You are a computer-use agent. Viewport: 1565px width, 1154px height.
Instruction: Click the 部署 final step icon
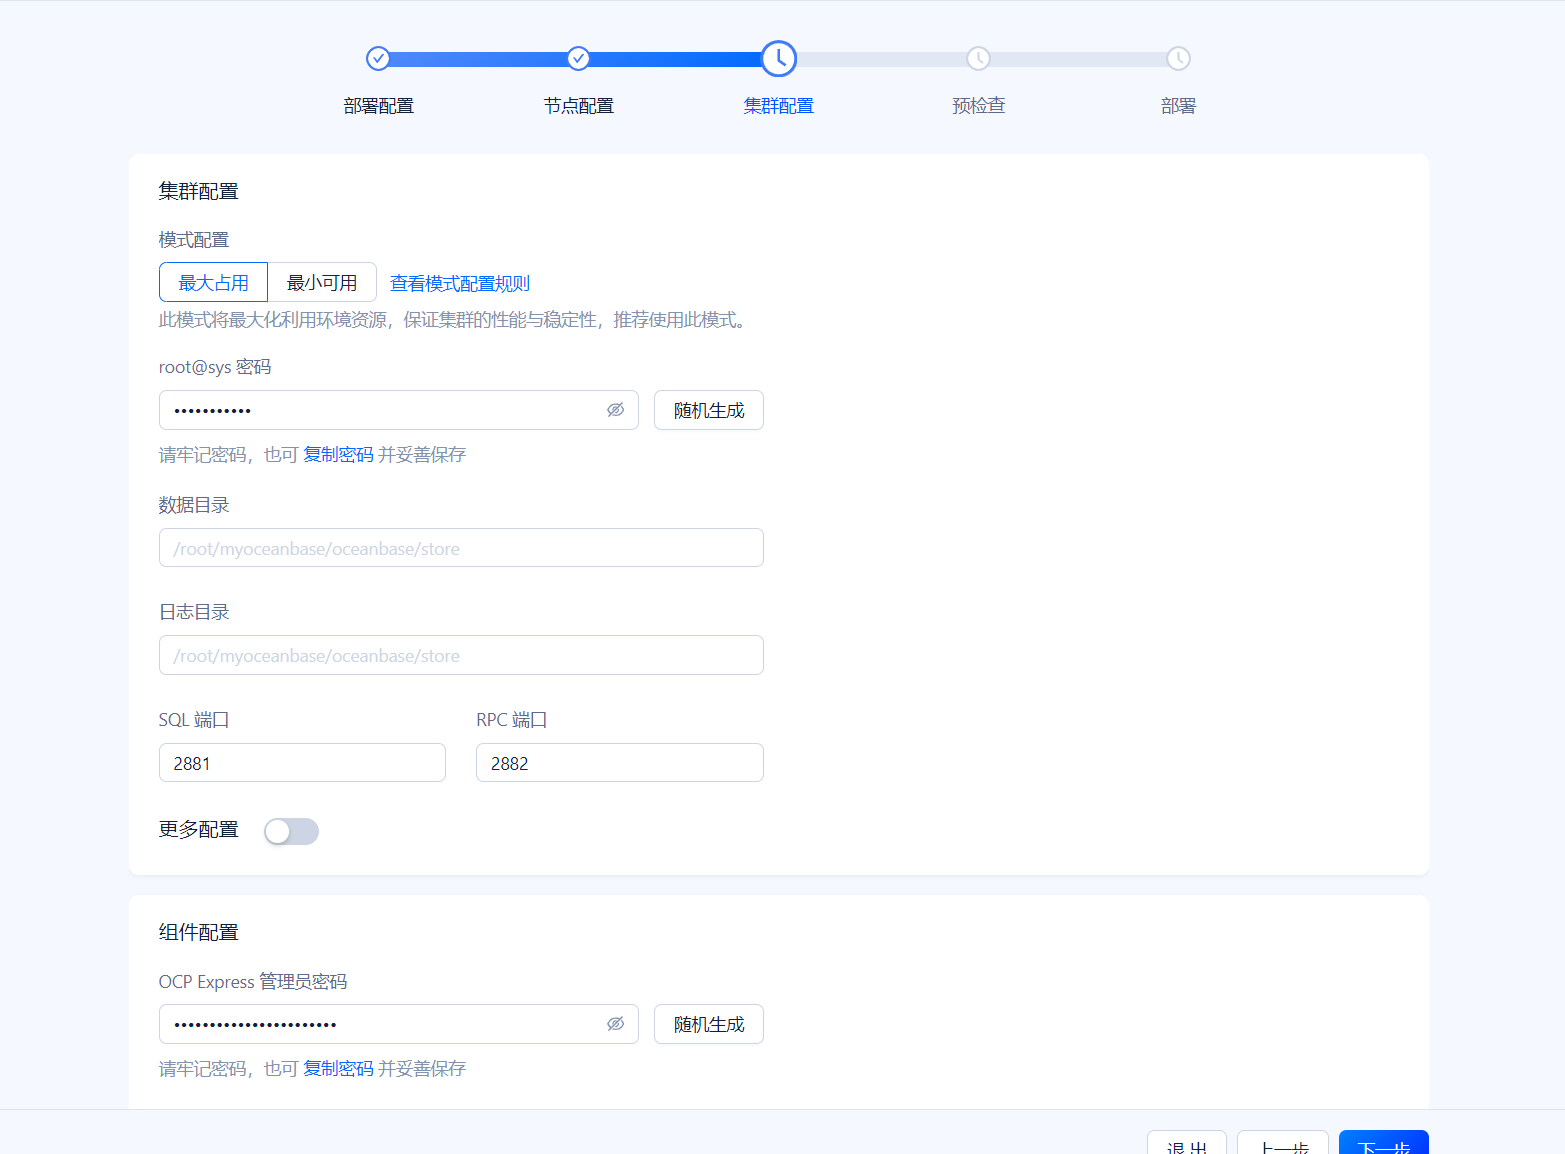(x=1178, y=59)
